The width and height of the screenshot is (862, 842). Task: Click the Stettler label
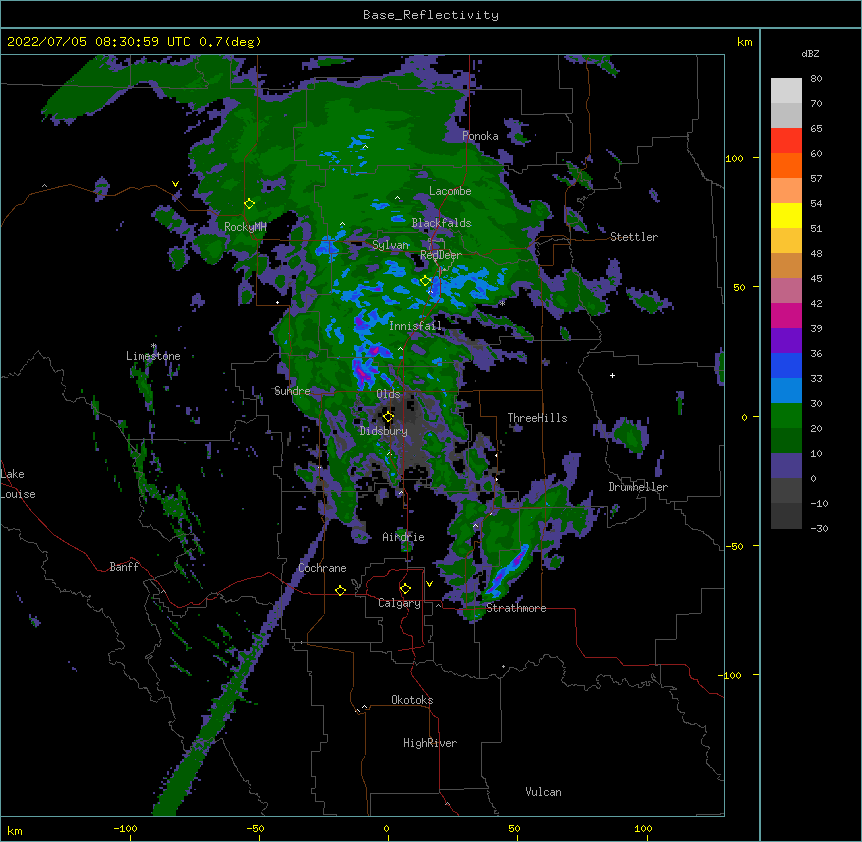pyautogui.click(x=634, y=237)
